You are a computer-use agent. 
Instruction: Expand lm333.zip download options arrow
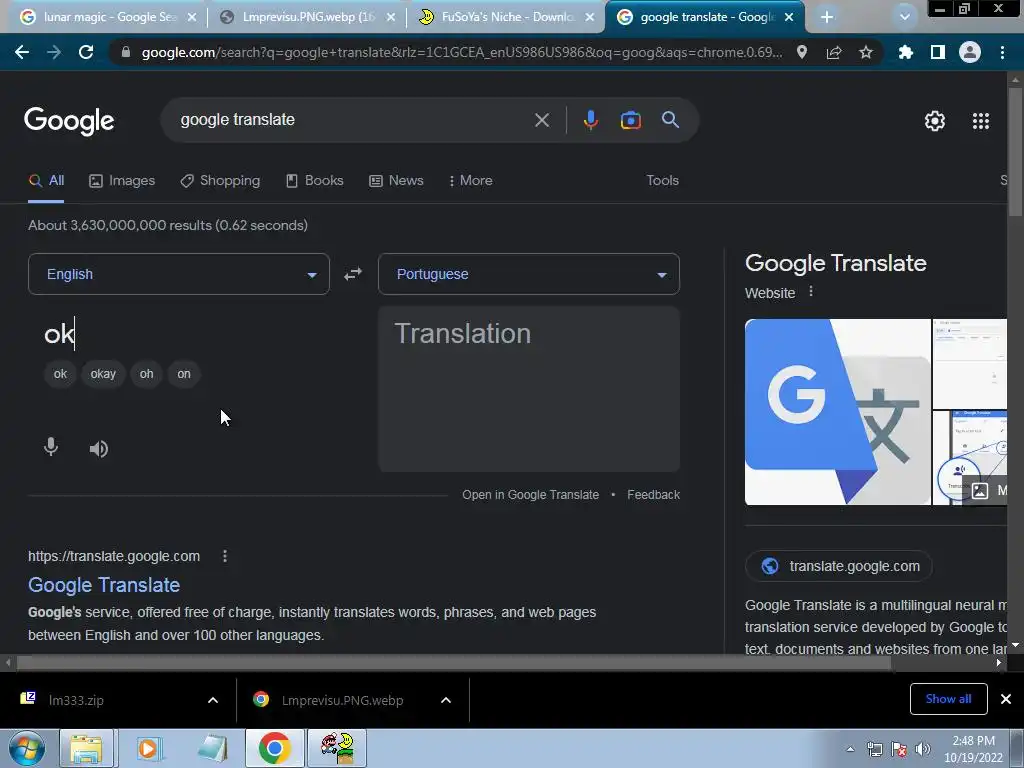pyautogui.click(x=213, y=700)
